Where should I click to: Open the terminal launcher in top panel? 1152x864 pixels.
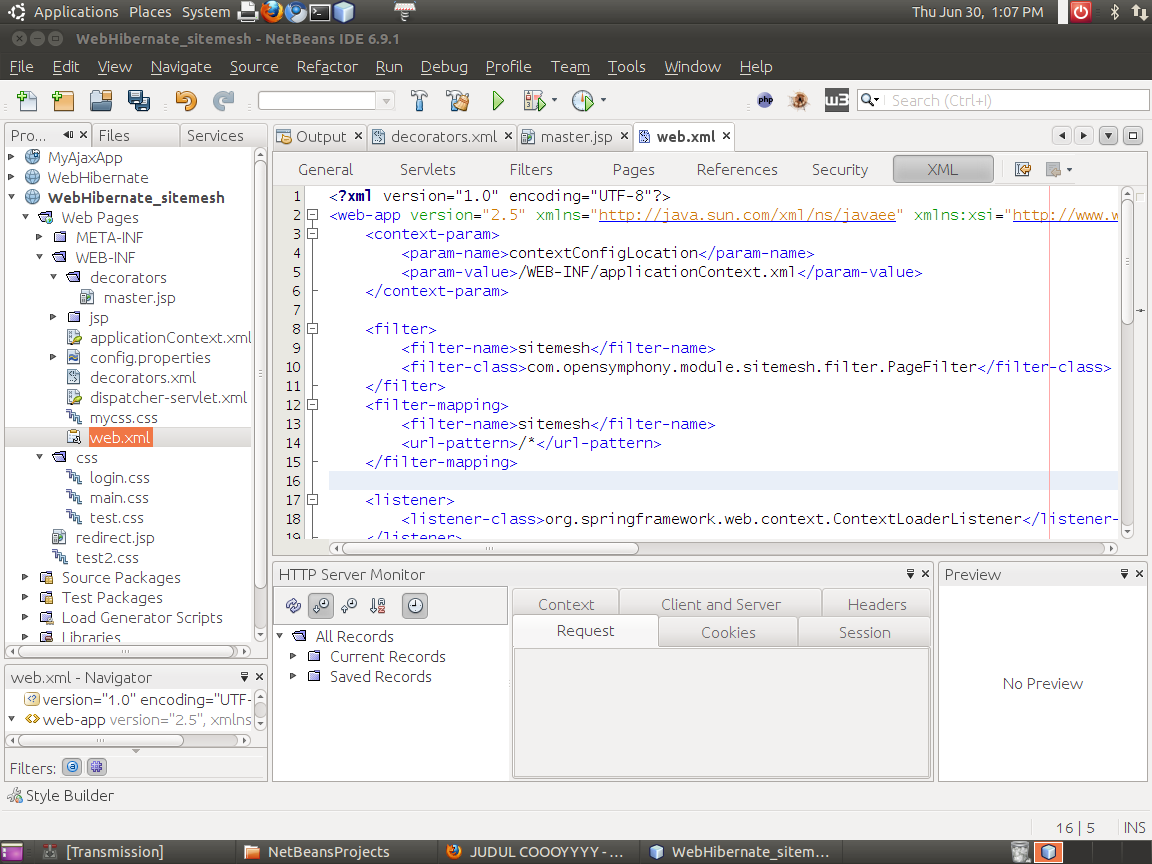320,12
